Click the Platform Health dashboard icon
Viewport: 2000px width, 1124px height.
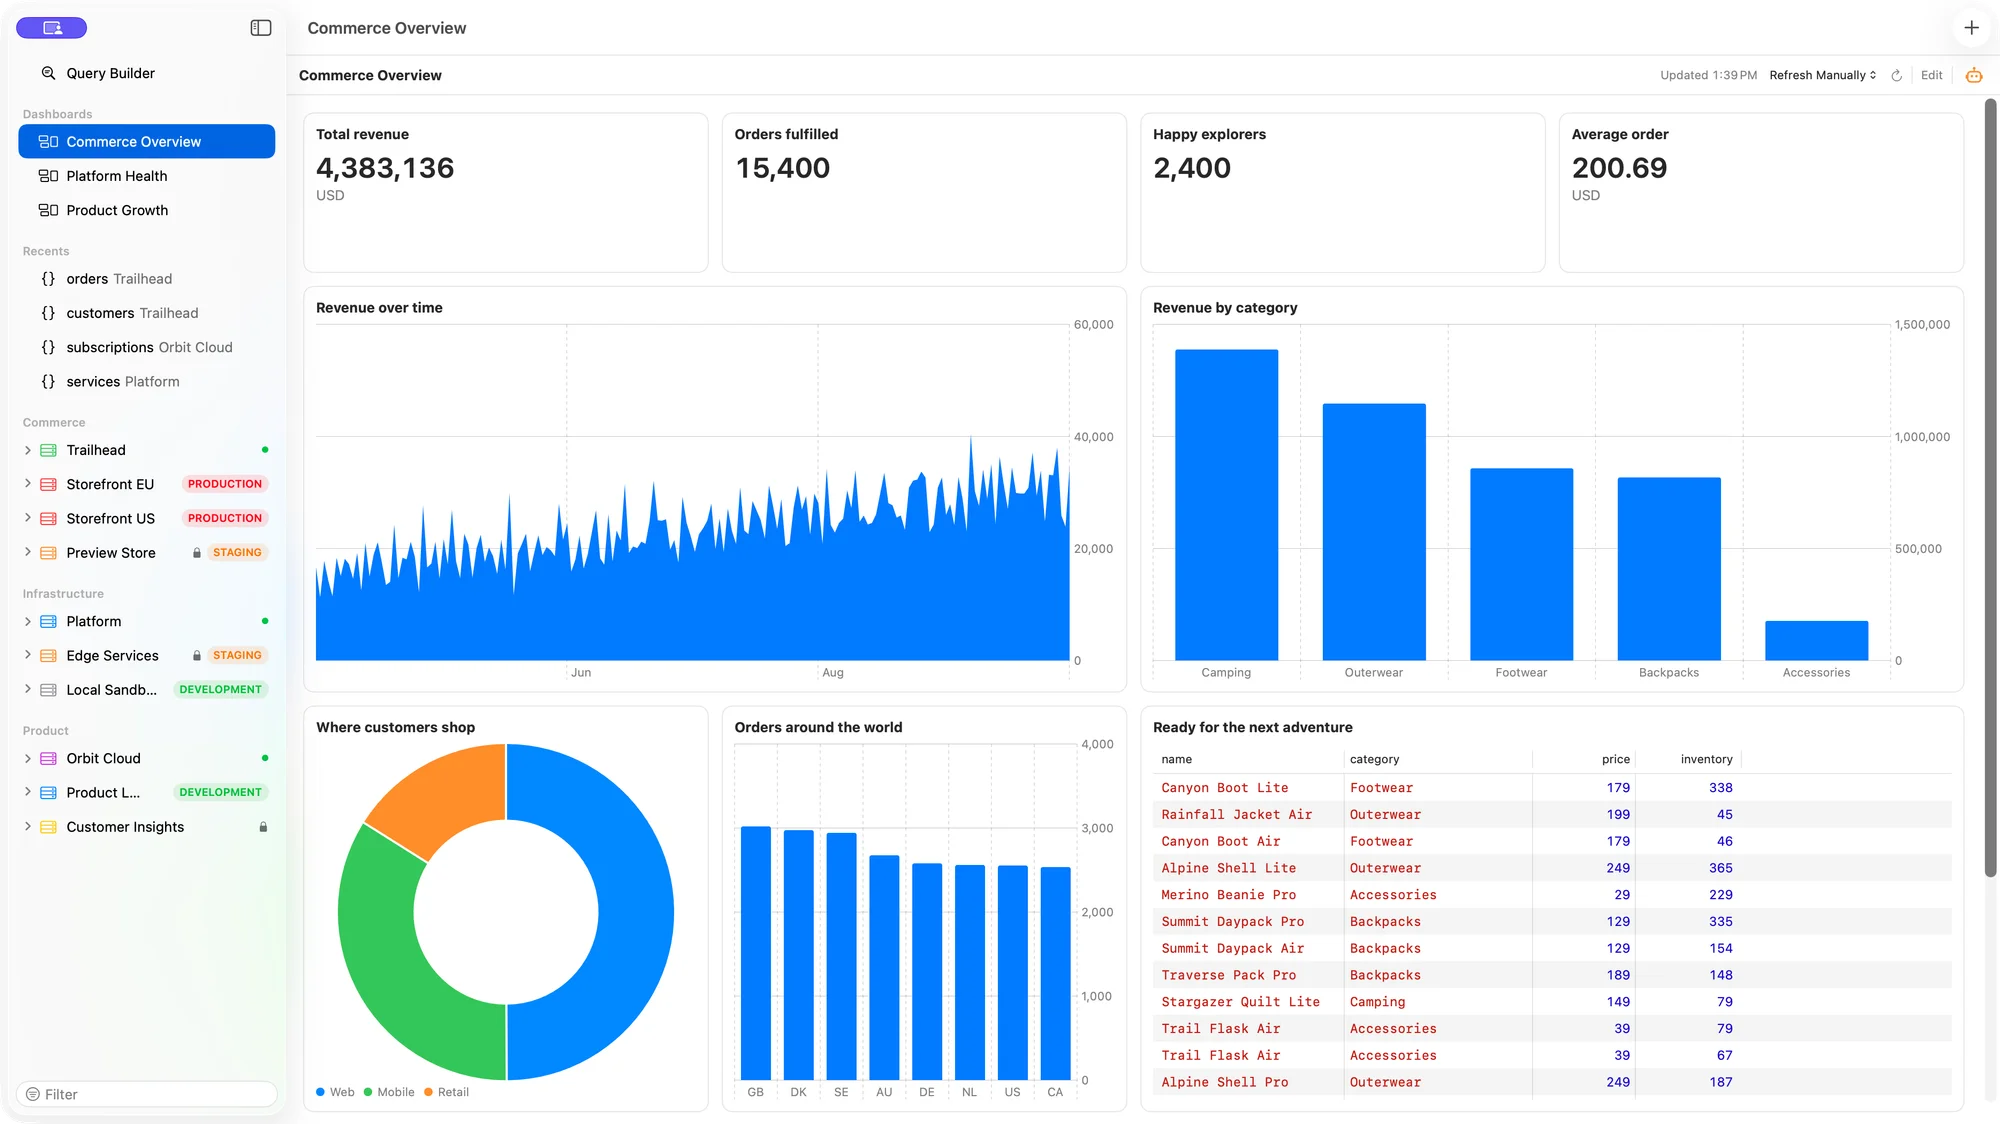pyautogui.click(x=48, y=176)
